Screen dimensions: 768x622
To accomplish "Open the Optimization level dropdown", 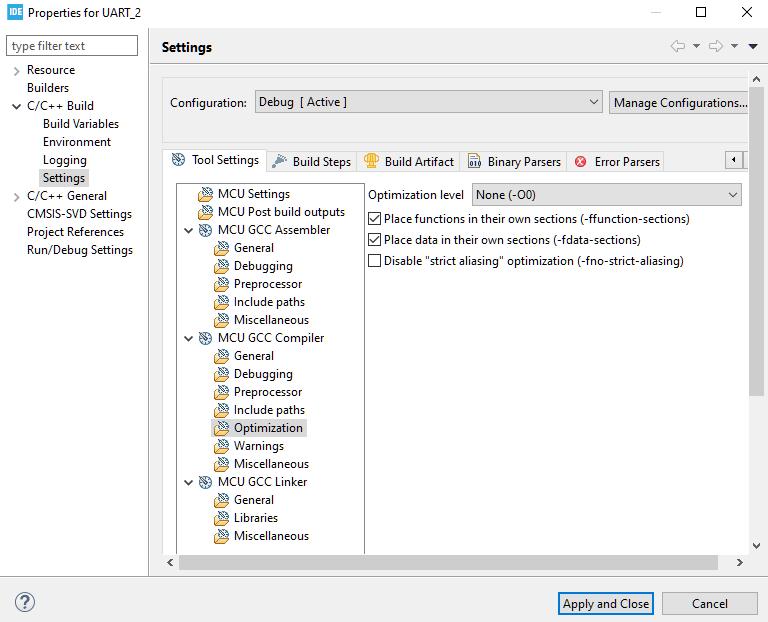I will (x=607, y=195).
